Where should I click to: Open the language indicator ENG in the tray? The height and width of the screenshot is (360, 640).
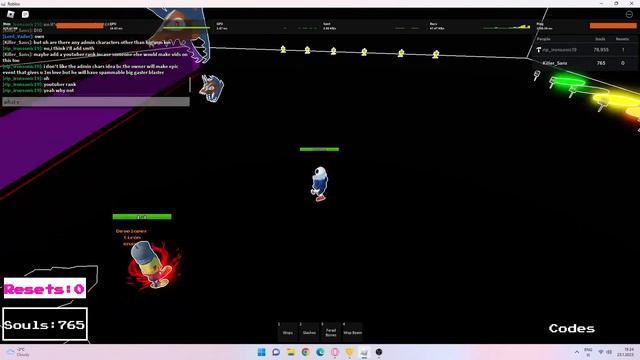click(x=588, y=352)
